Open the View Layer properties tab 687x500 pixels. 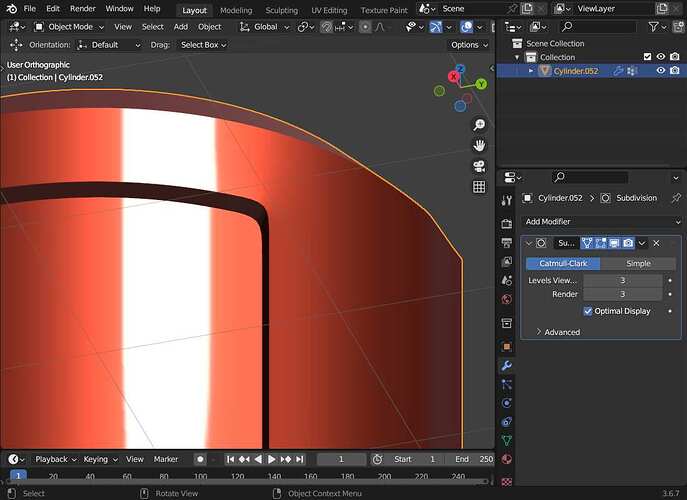(506, 262)
